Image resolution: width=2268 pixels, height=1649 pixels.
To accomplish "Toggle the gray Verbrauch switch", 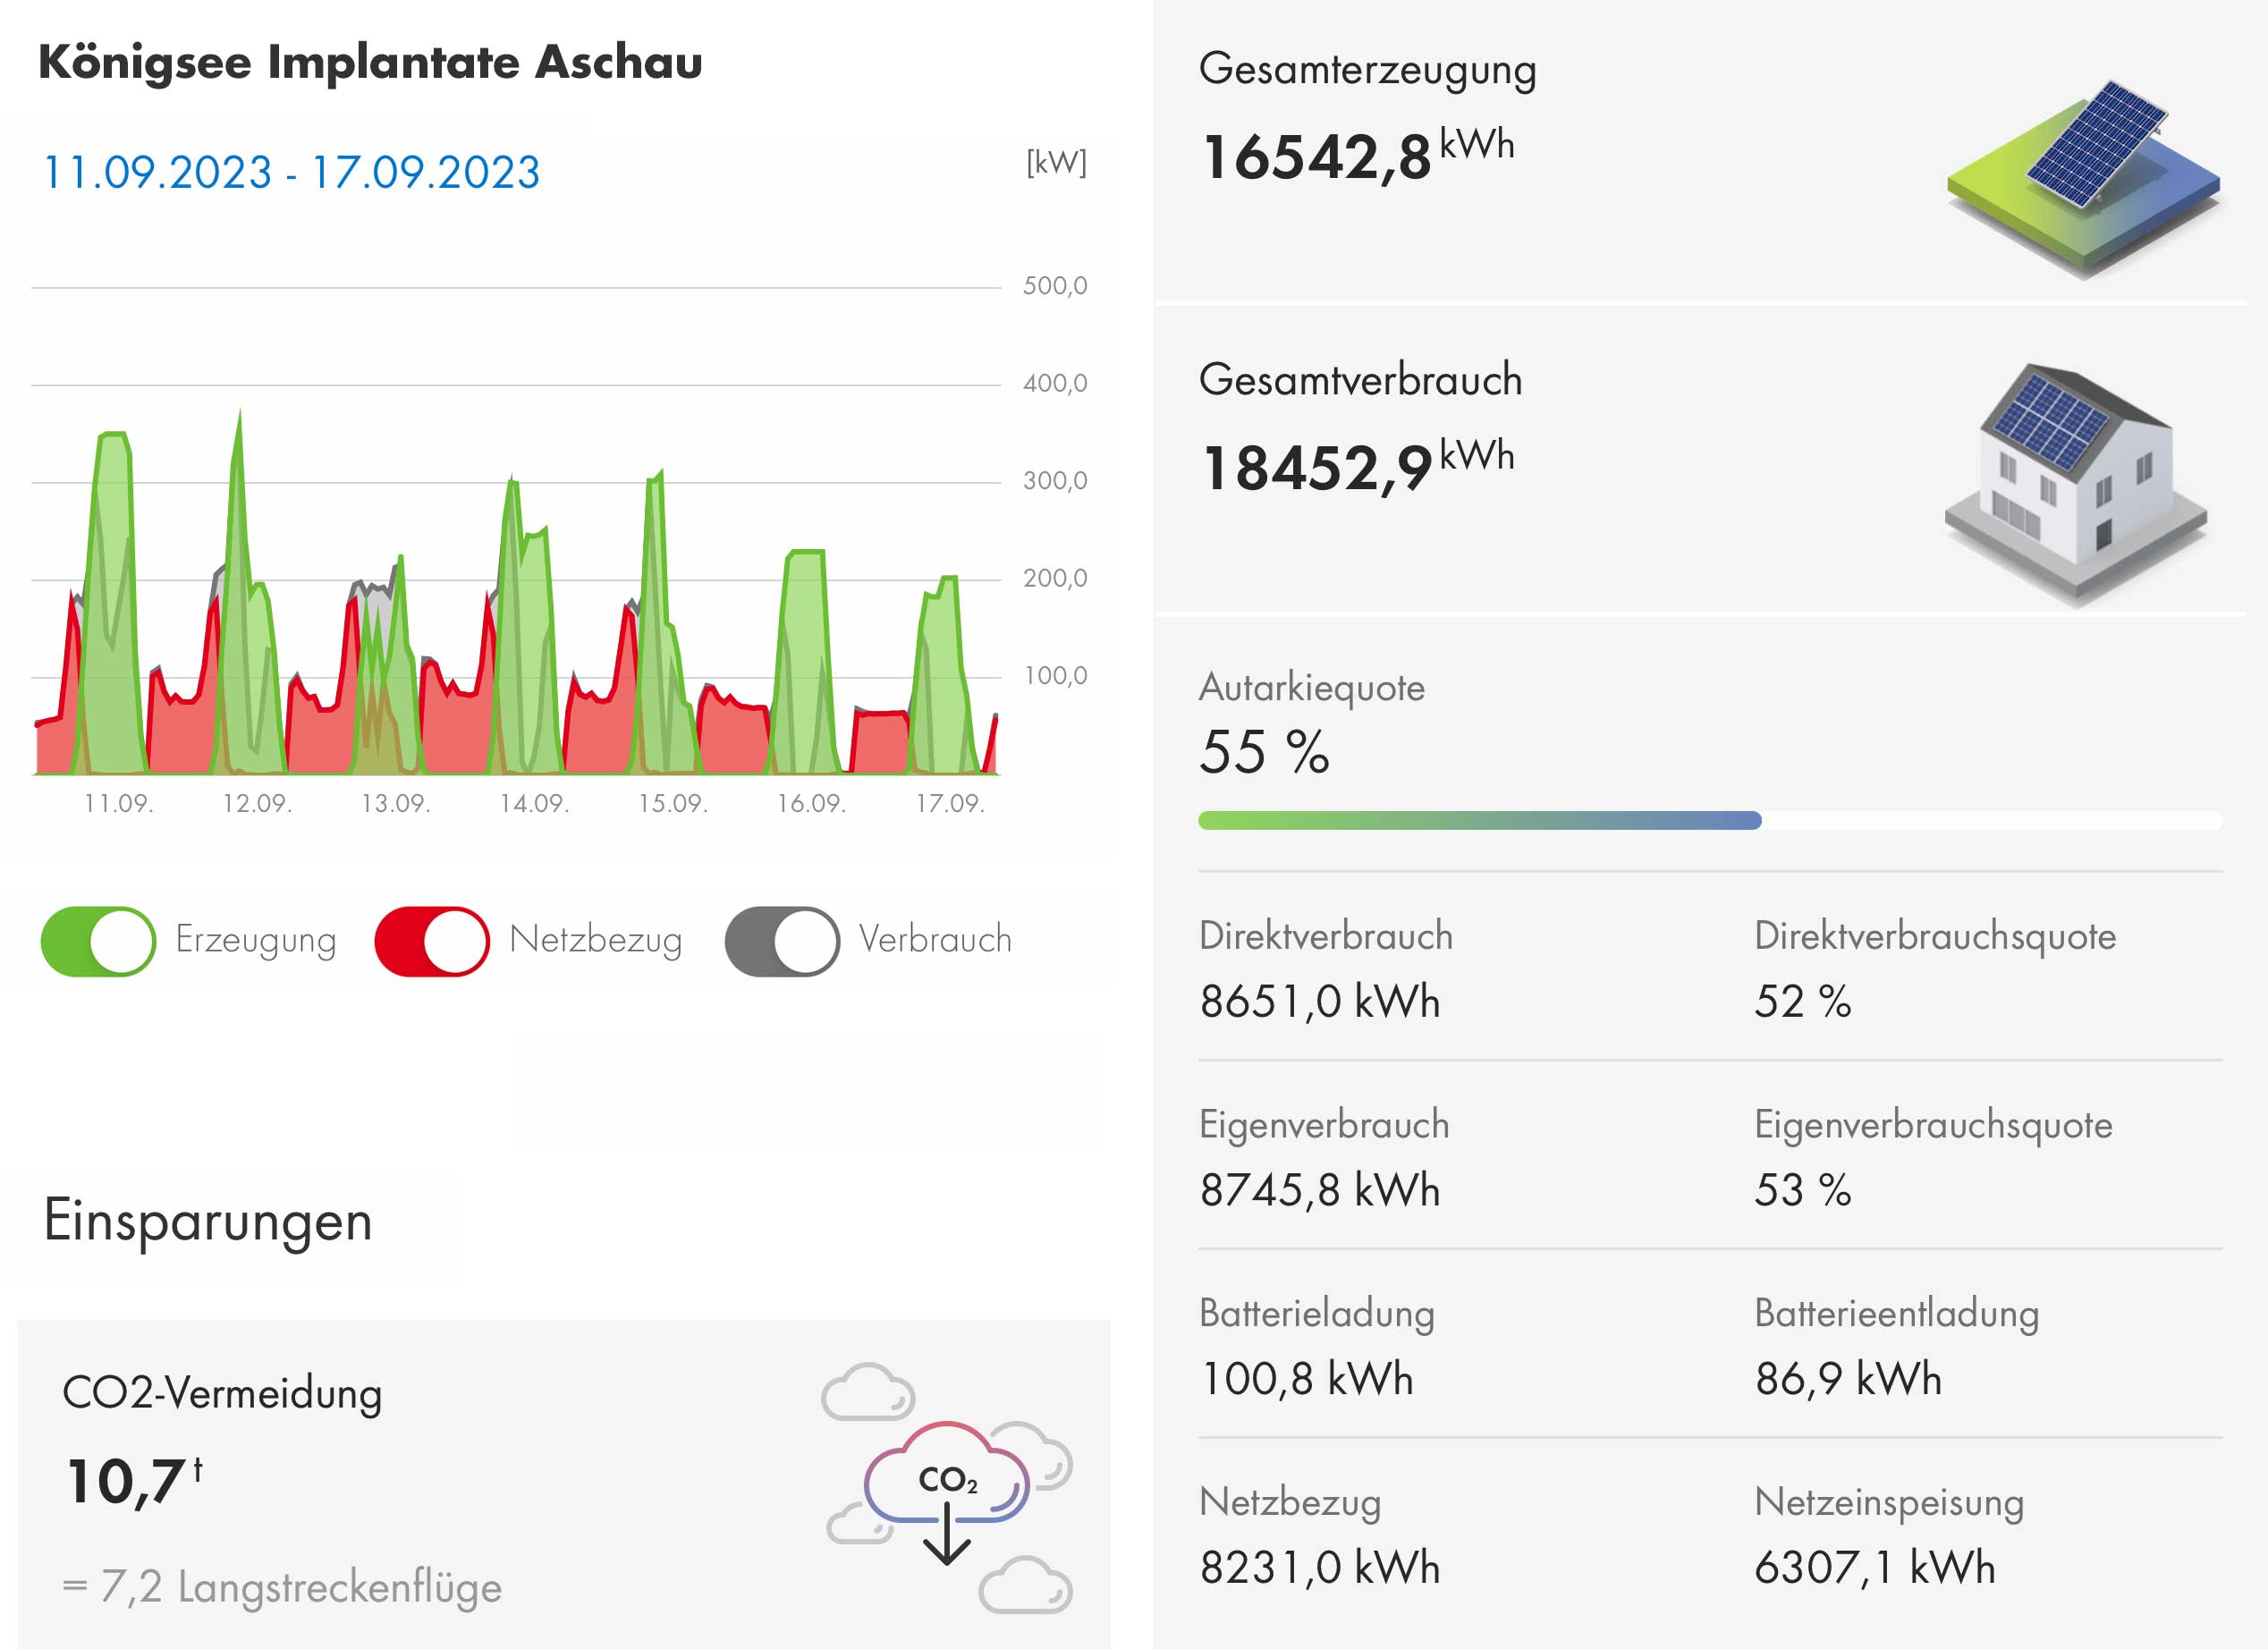I will tap(782, 940).
